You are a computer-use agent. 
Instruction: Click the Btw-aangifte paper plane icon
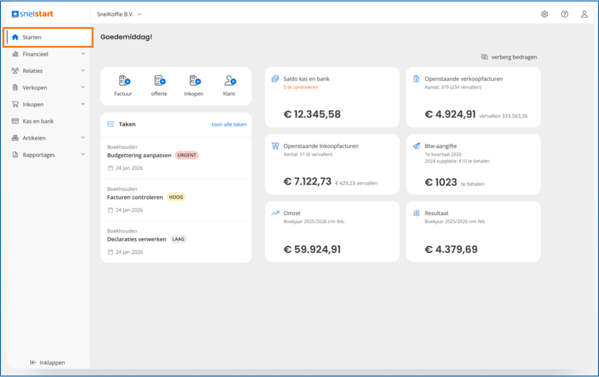416,146
